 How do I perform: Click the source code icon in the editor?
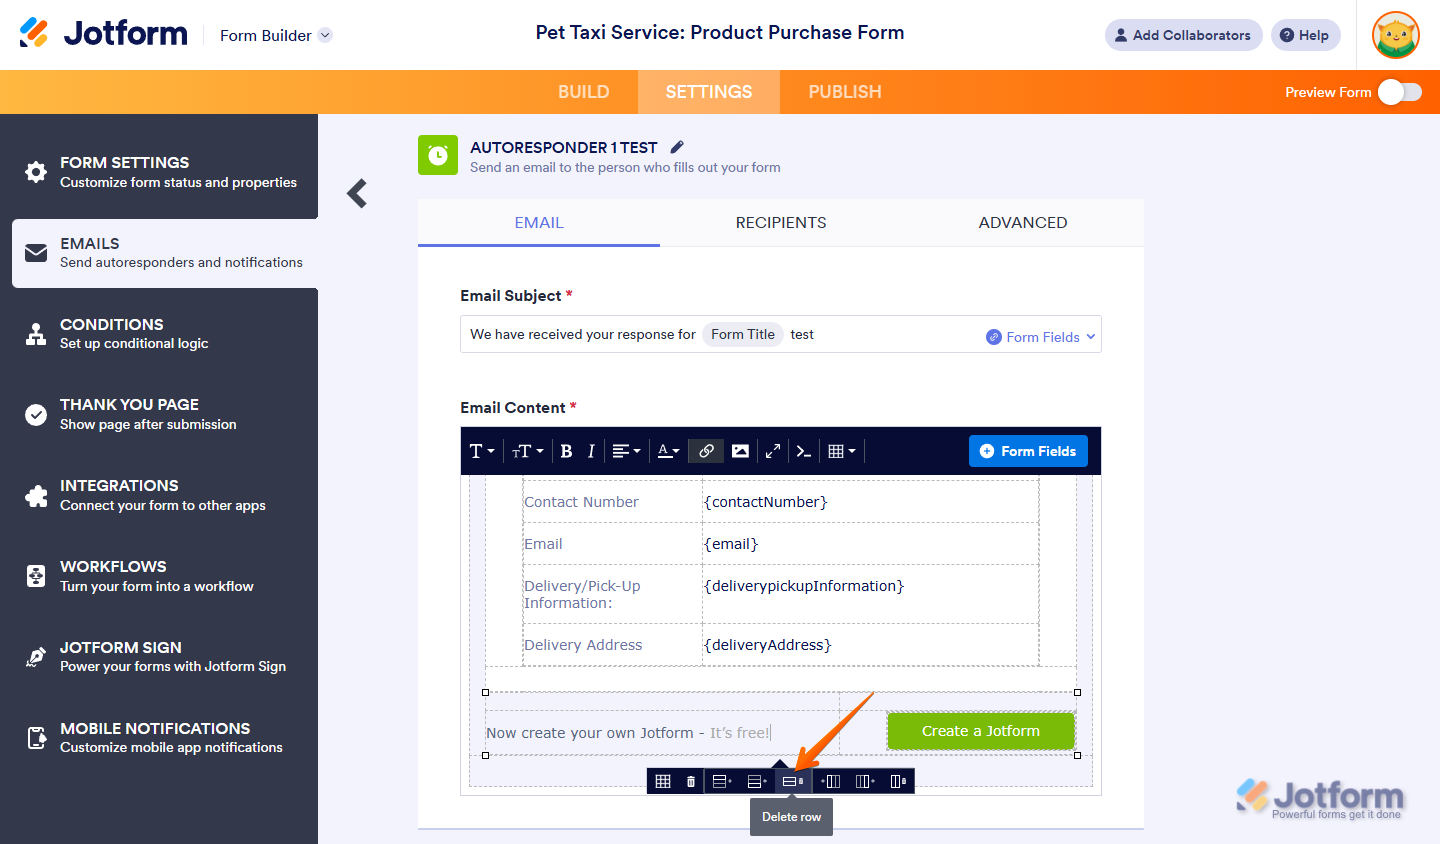(804, 451)
